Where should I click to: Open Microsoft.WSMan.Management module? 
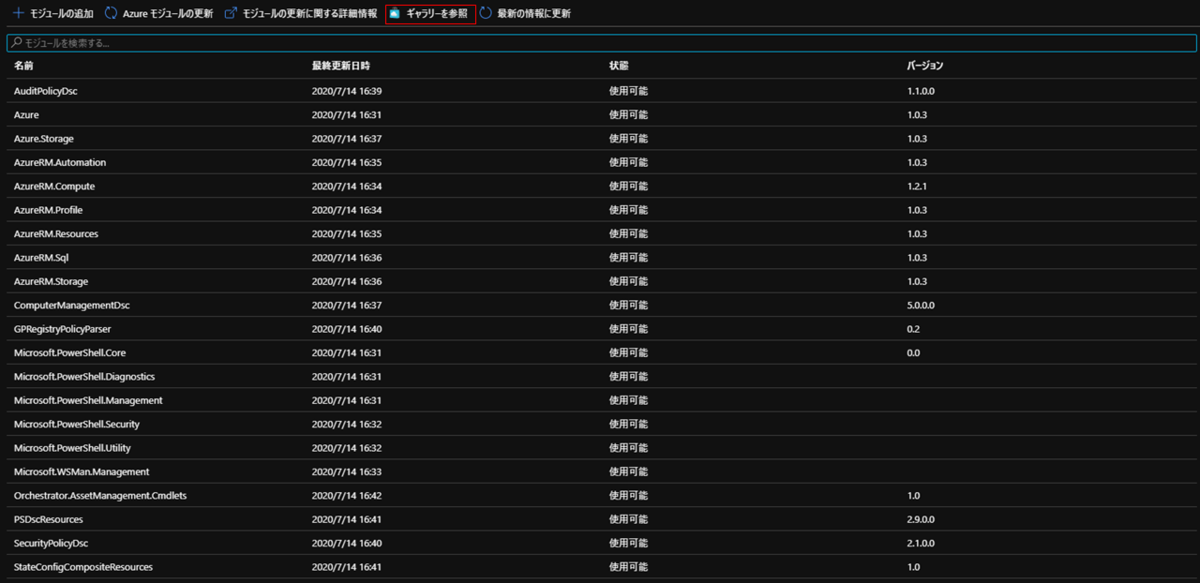tap(82, 472)
